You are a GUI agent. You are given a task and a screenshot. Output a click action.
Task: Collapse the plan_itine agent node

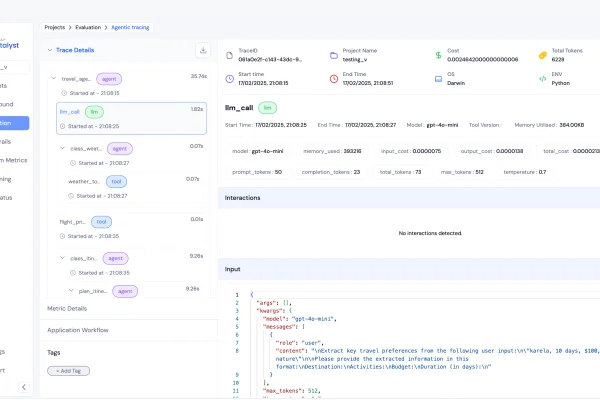pyautogui.click(x=71, y=291)
